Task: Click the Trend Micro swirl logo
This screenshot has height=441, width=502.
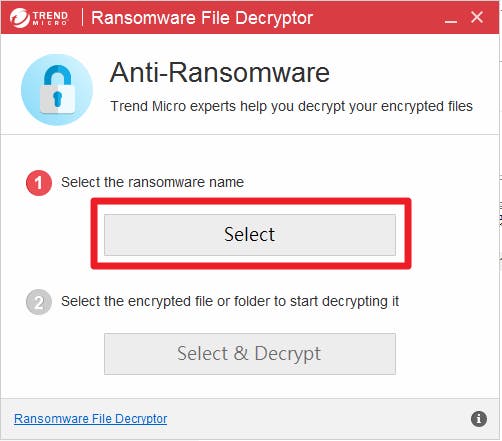Action: 20,18
